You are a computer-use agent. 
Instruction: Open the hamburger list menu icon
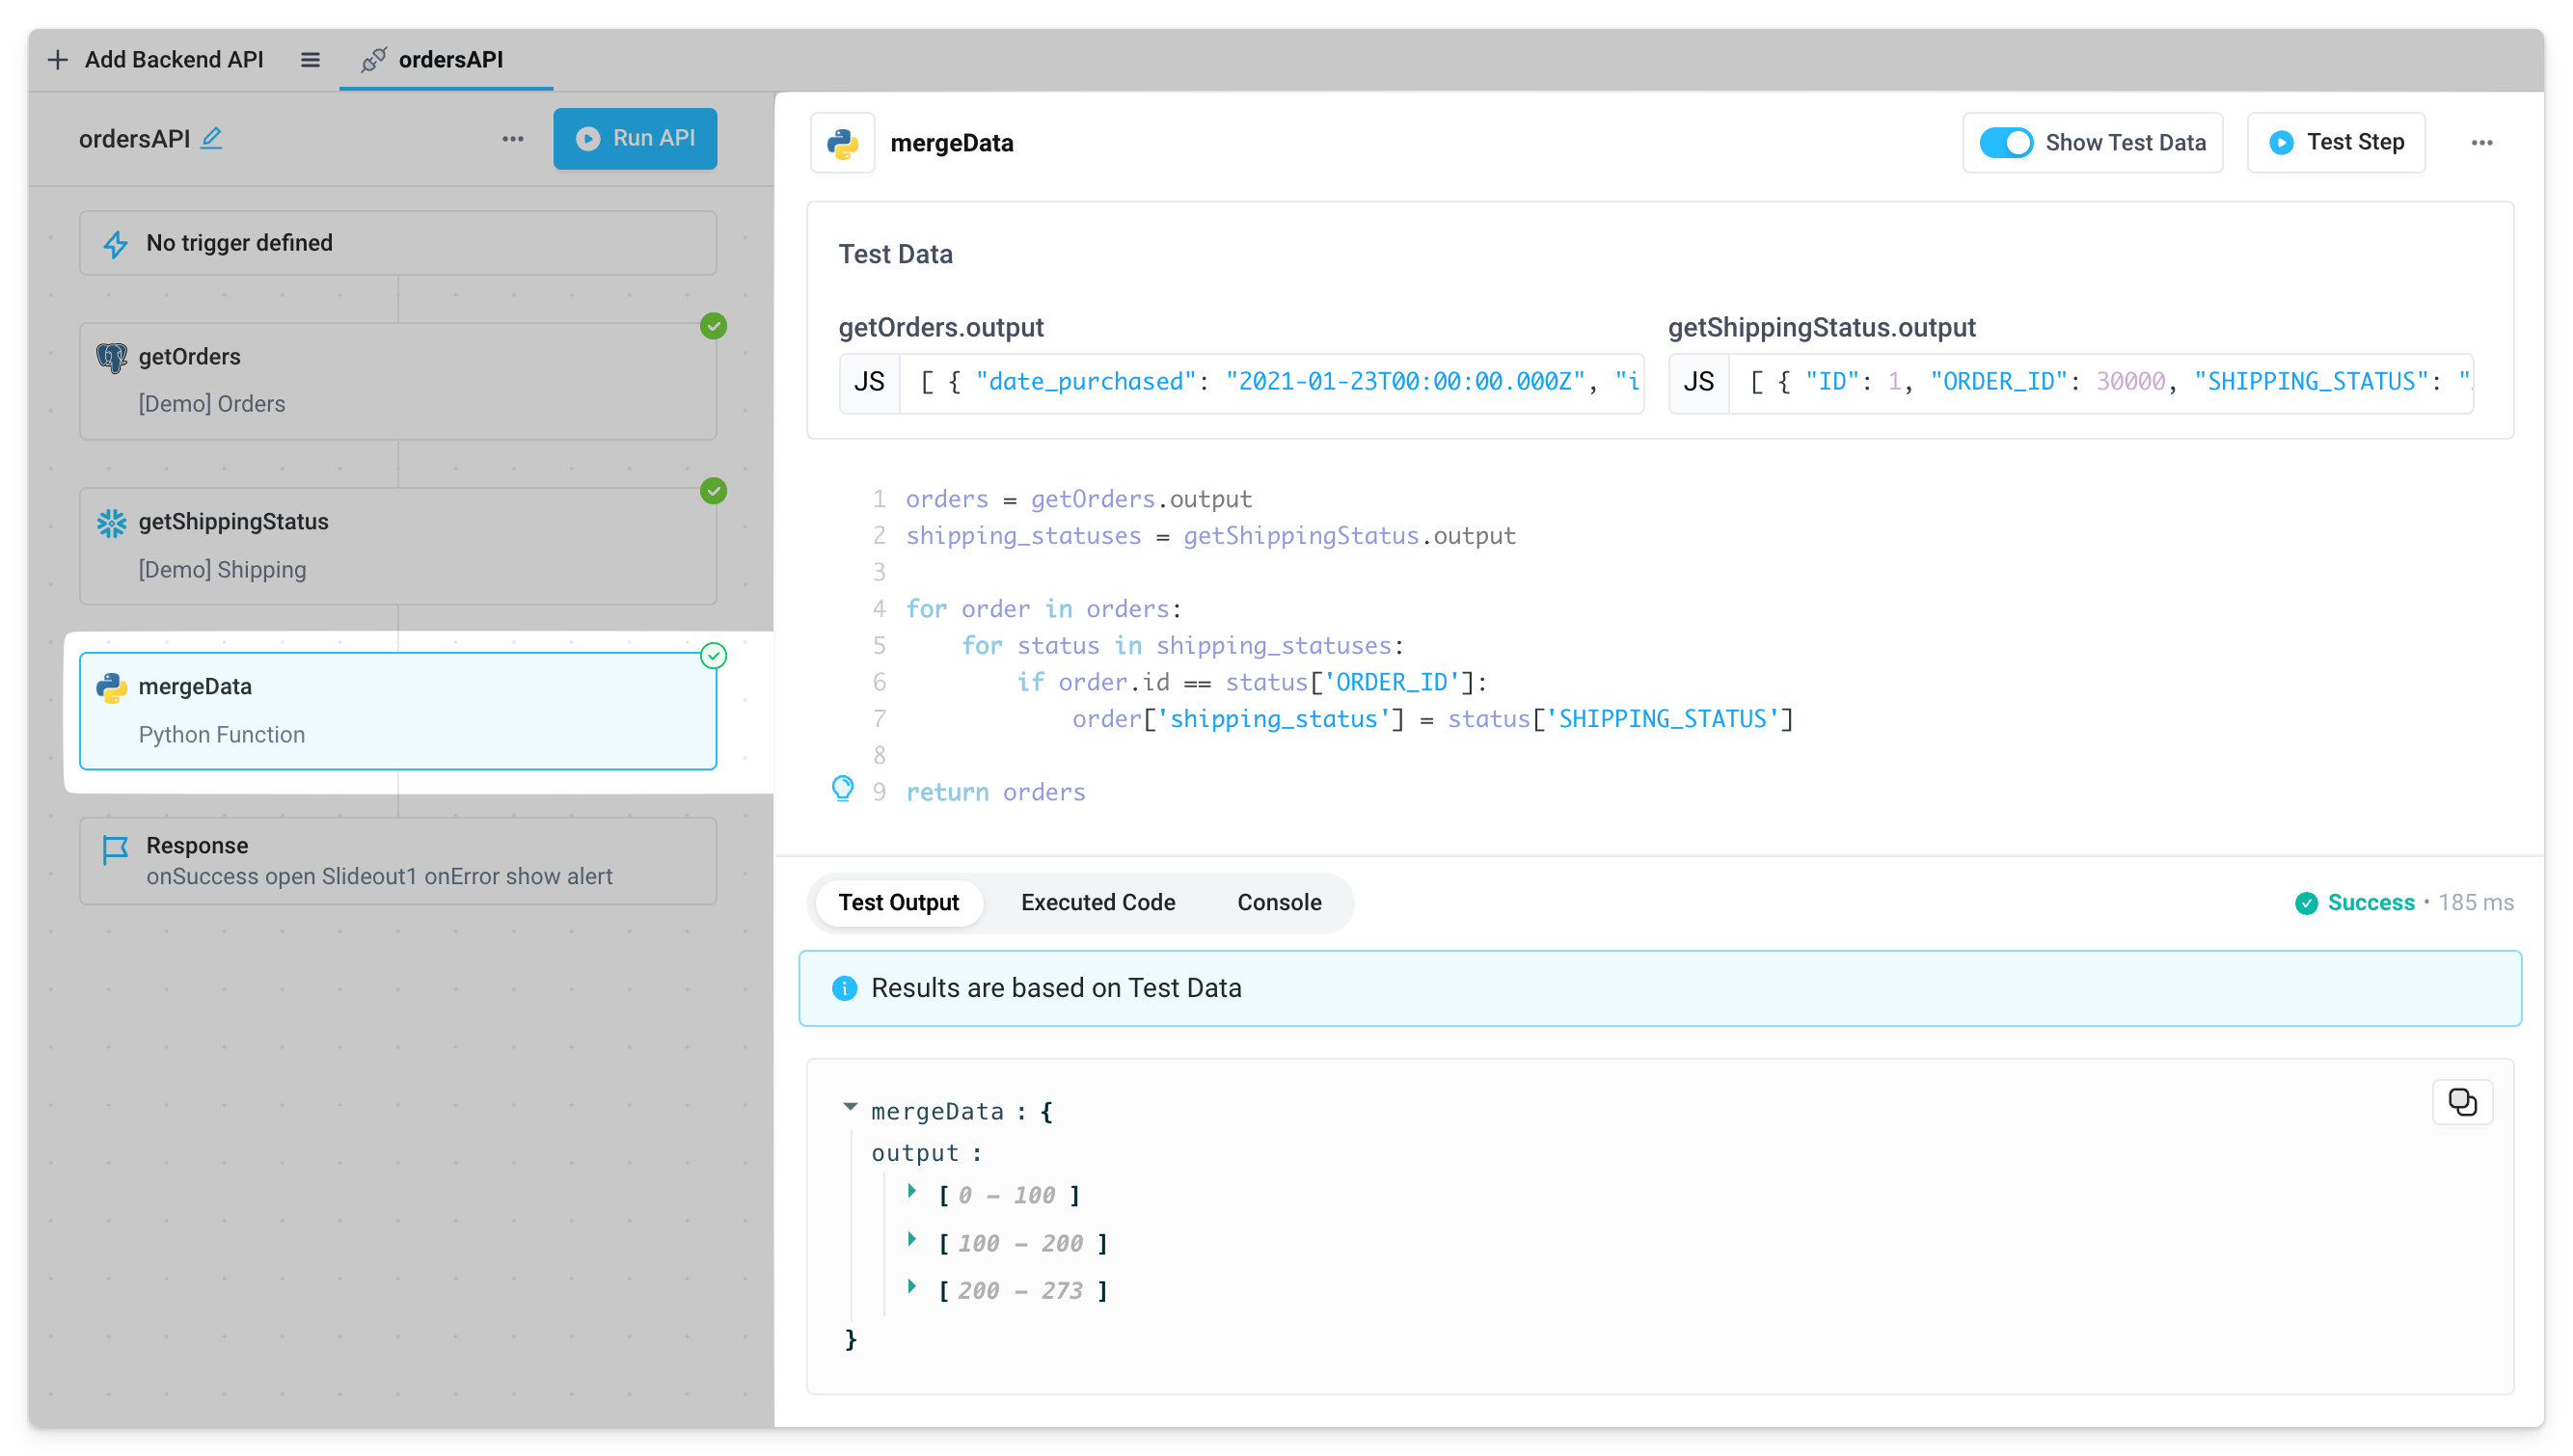310,60
